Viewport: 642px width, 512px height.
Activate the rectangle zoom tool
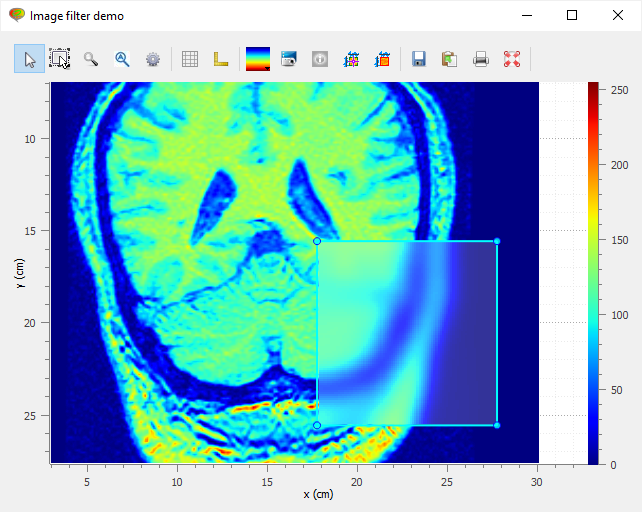point(60,59)
